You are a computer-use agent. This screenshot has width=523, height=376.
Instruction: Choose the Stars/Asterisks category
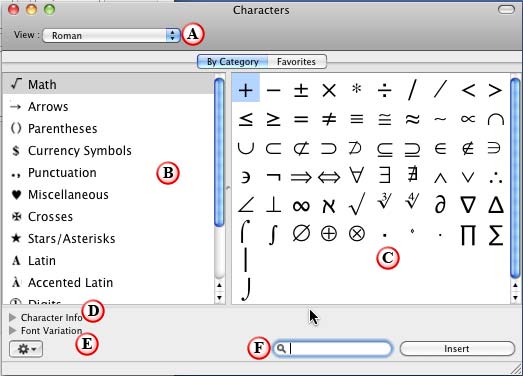[108, 239]
